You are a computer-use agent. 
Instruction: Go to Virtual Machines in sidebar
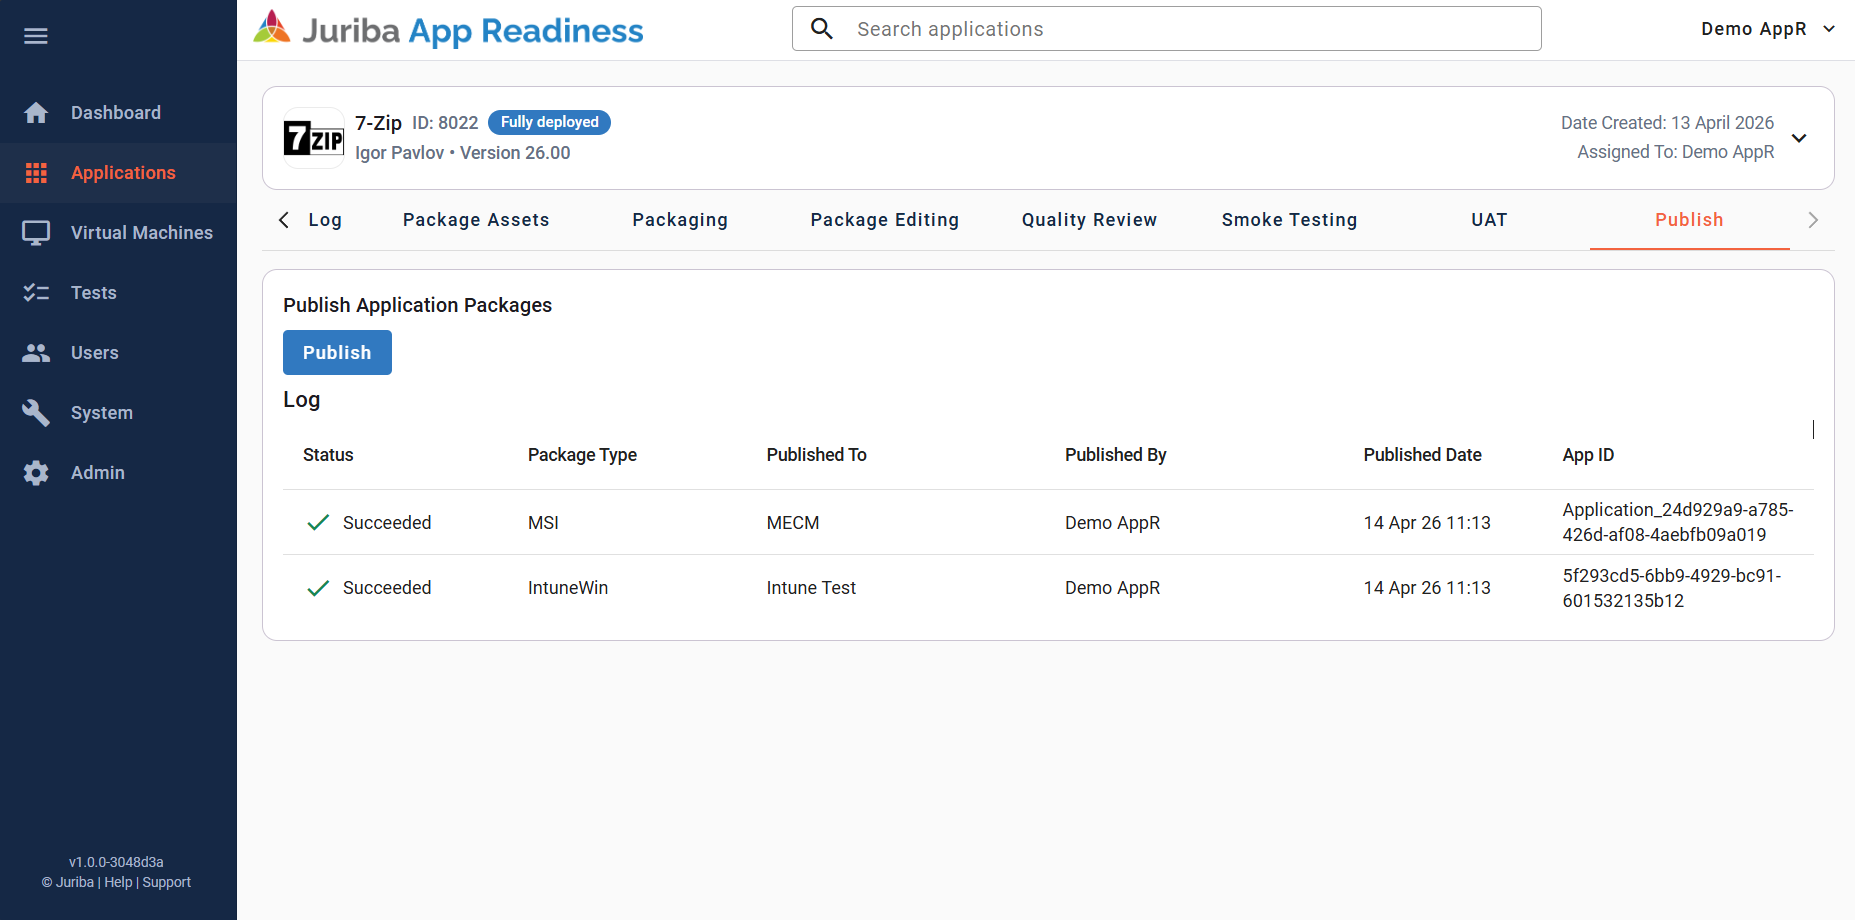[118, 233]
